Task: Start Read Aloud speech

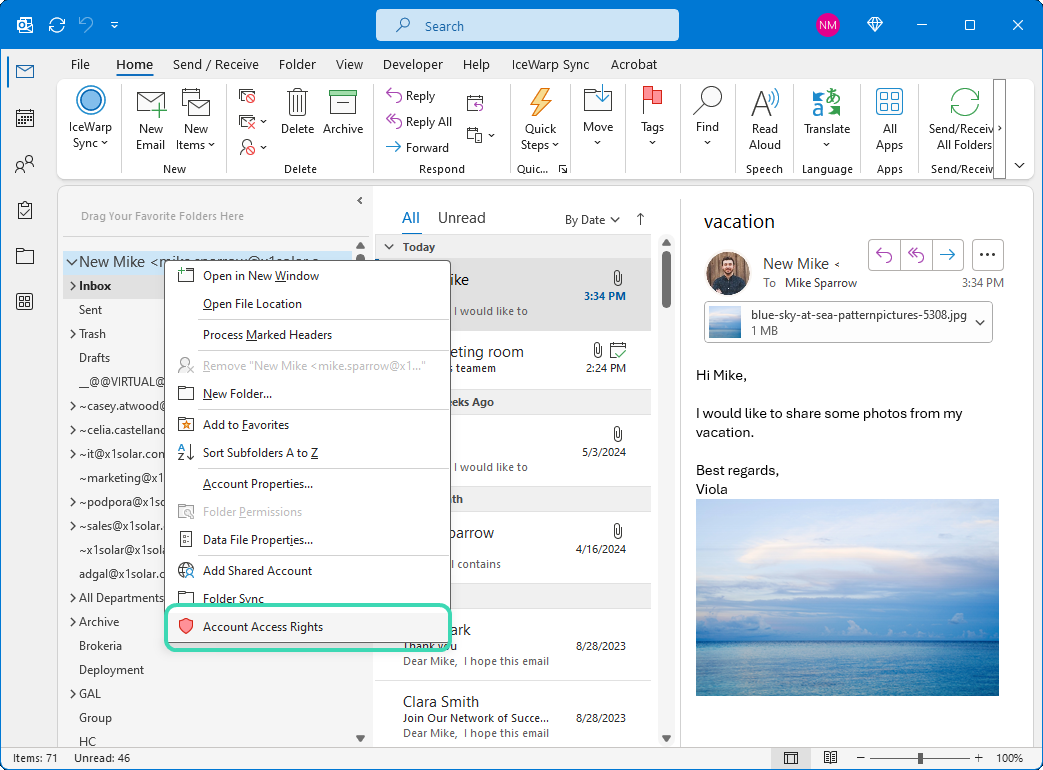Action: pyautogui.click(x=765, y=120)
